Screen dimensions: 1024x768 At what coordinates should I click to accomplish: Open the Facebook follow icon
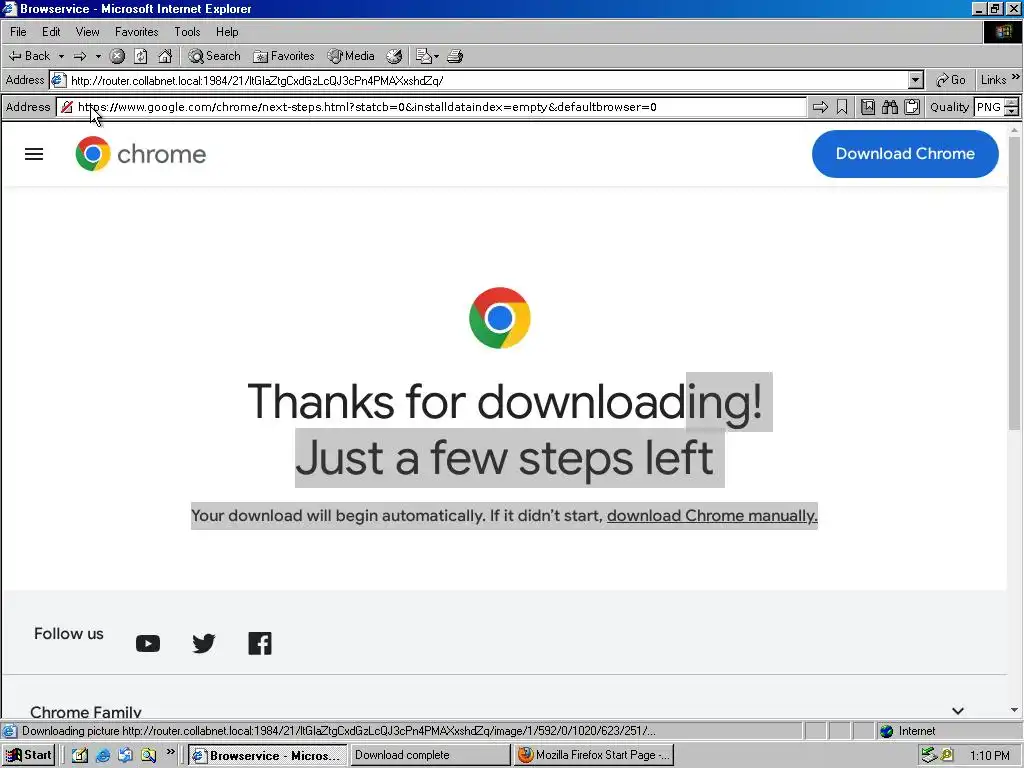[260, 643]
